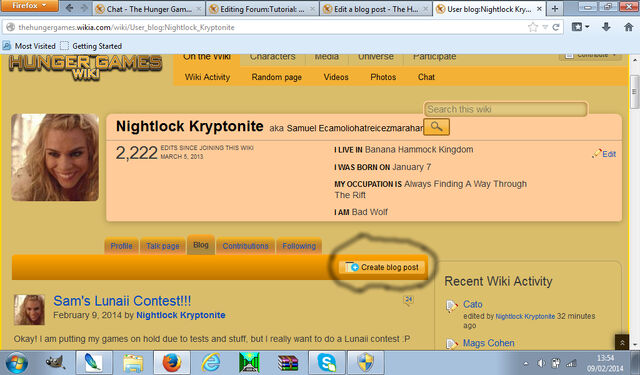
Task: Open the bookmarks menu icon
Action: (x=580, y=27)
